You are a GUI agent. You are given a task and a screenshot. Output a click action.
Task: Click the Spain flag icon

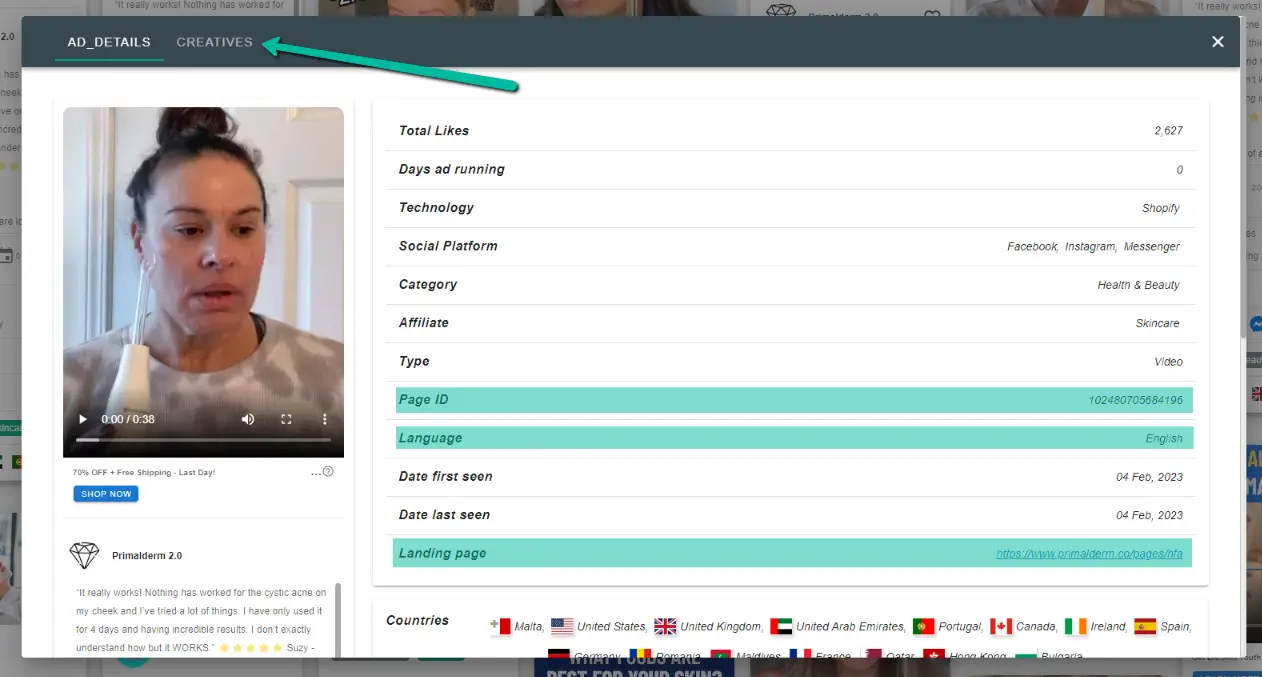pyautogui.click(x=1145, y=627)
